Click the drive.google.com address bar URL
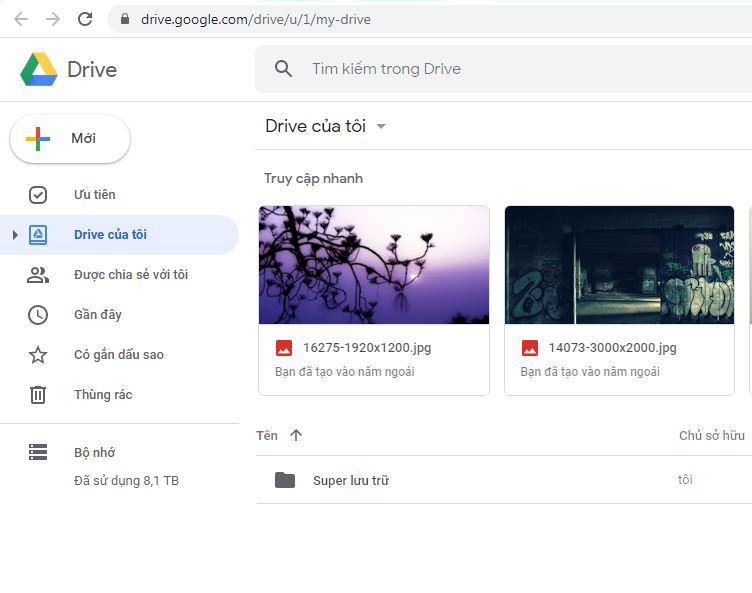Image resolution: width=752 pixels, height=593 pixels. pyautogui.click(x=256, y=19)
